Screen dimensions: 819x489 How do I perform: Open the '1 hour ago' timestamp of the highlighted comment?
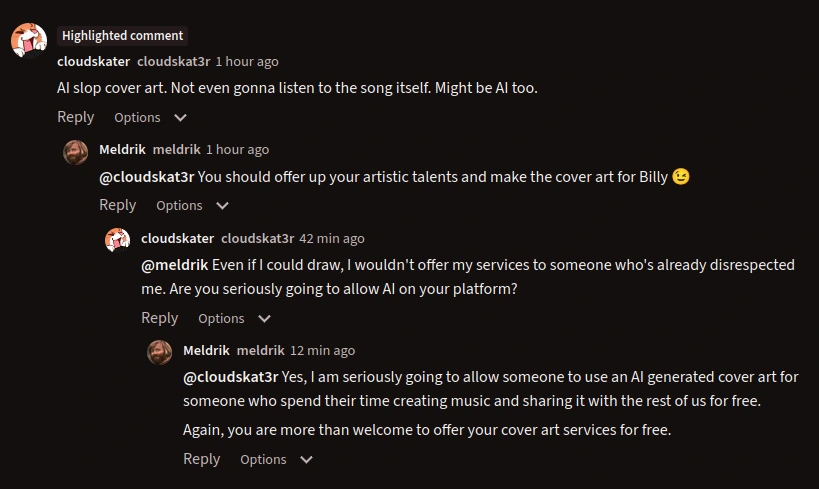coord(247,61)
